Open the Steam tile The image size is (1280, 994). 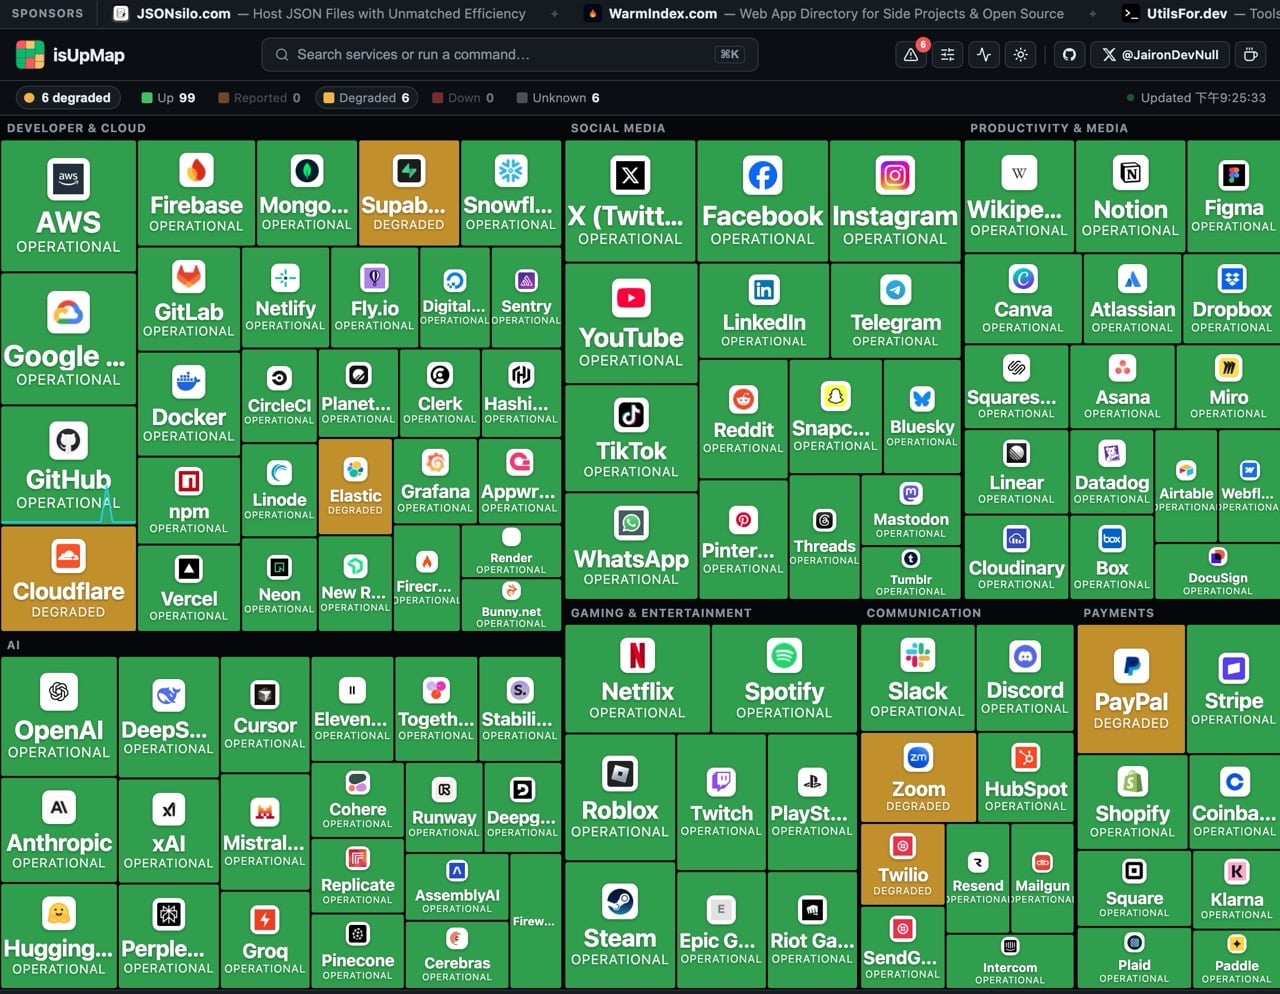[620, 925]
